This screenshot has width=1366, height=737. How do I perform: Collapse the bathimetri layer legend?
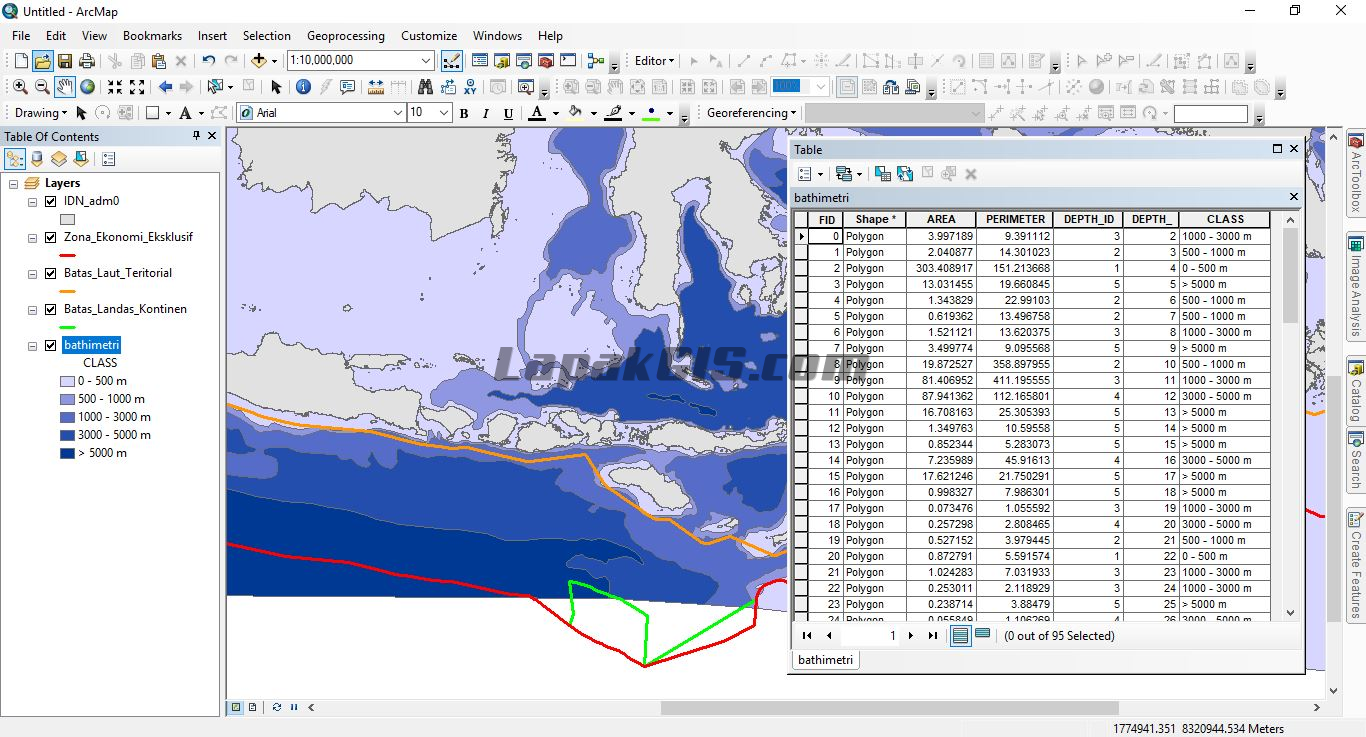tap(31, 345)
